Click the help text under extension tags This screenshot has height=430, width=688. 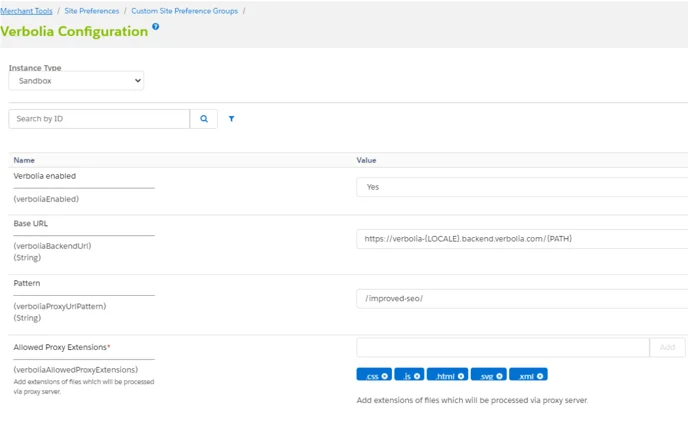(x=472, y=400)
